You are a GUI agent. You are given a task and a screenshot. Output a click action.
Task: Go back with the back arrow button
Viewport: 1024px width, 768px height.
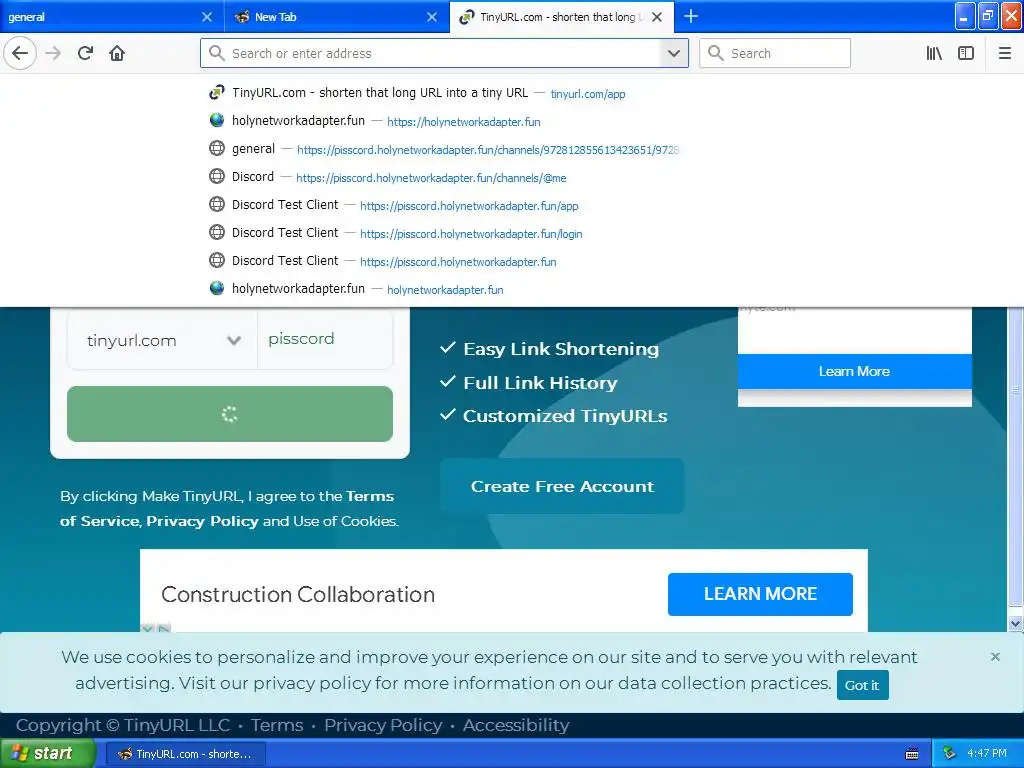tap(20, 53)
